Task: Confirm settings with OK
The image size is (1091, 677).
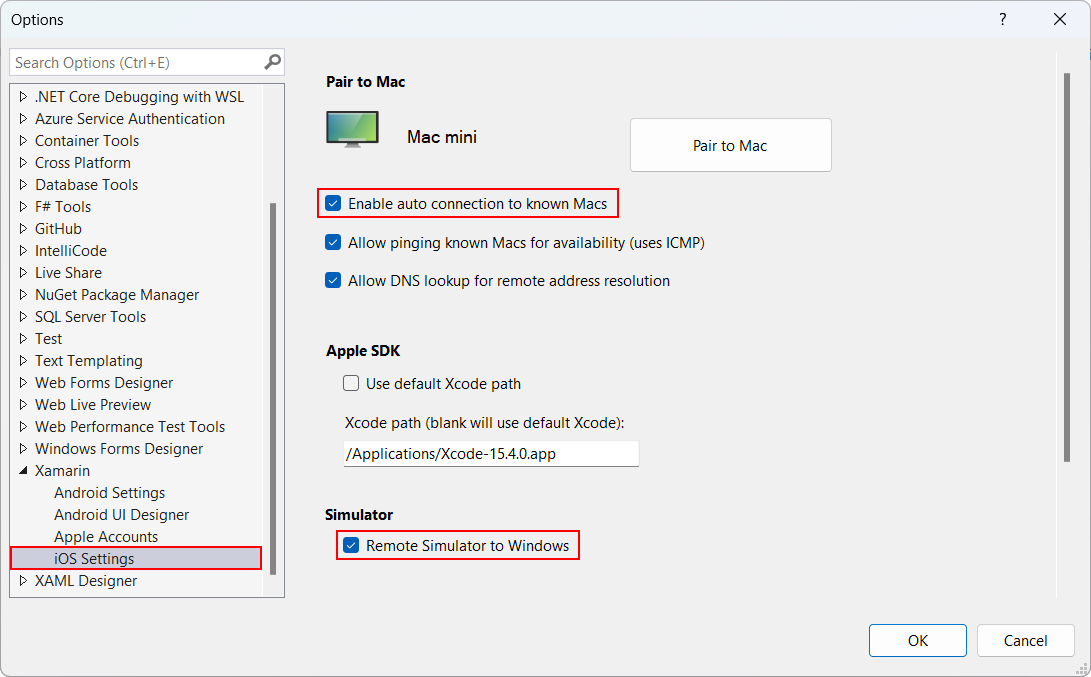Action: point(917,640)
